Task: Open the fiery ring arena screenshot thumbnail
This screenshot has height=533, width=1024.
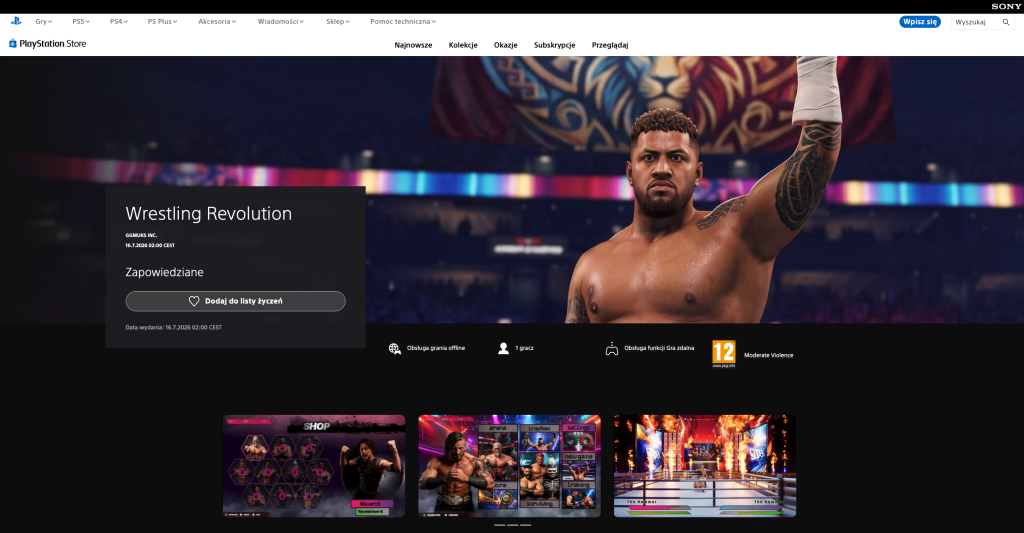Action: pyautogui.click(x=705, y=466)
